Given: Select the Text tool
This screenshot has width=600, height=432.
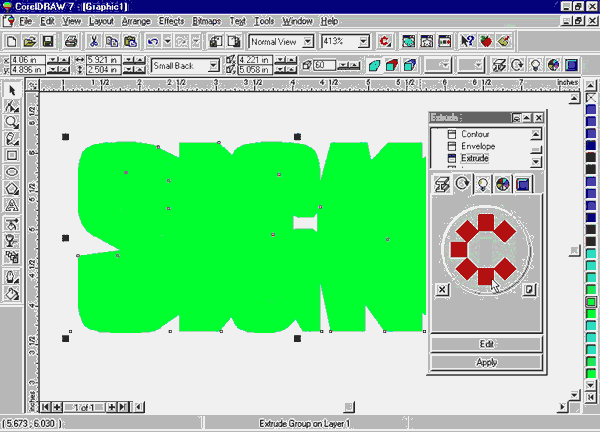Looking at the screenshot, I should (12, 205).
